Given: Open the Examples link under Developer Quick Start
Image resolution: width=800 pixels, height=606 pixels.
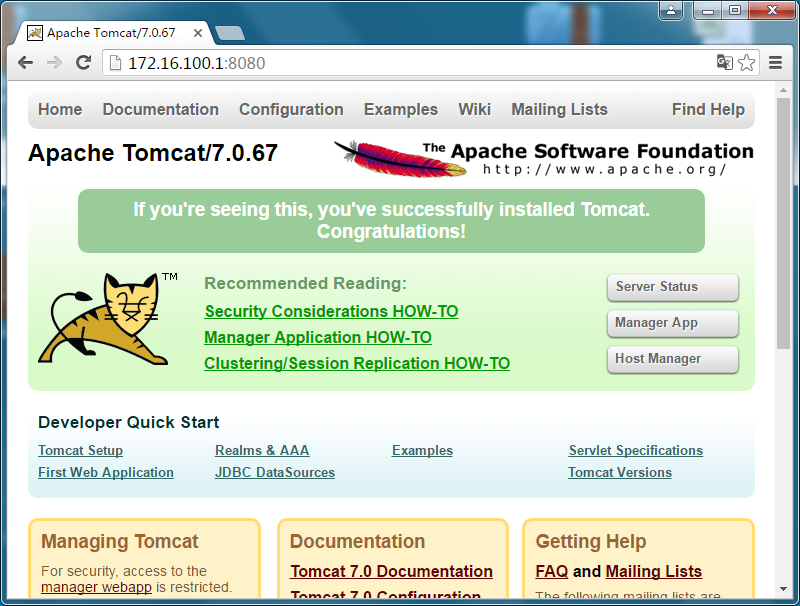Looking at the screenshot, I should 422,450.
